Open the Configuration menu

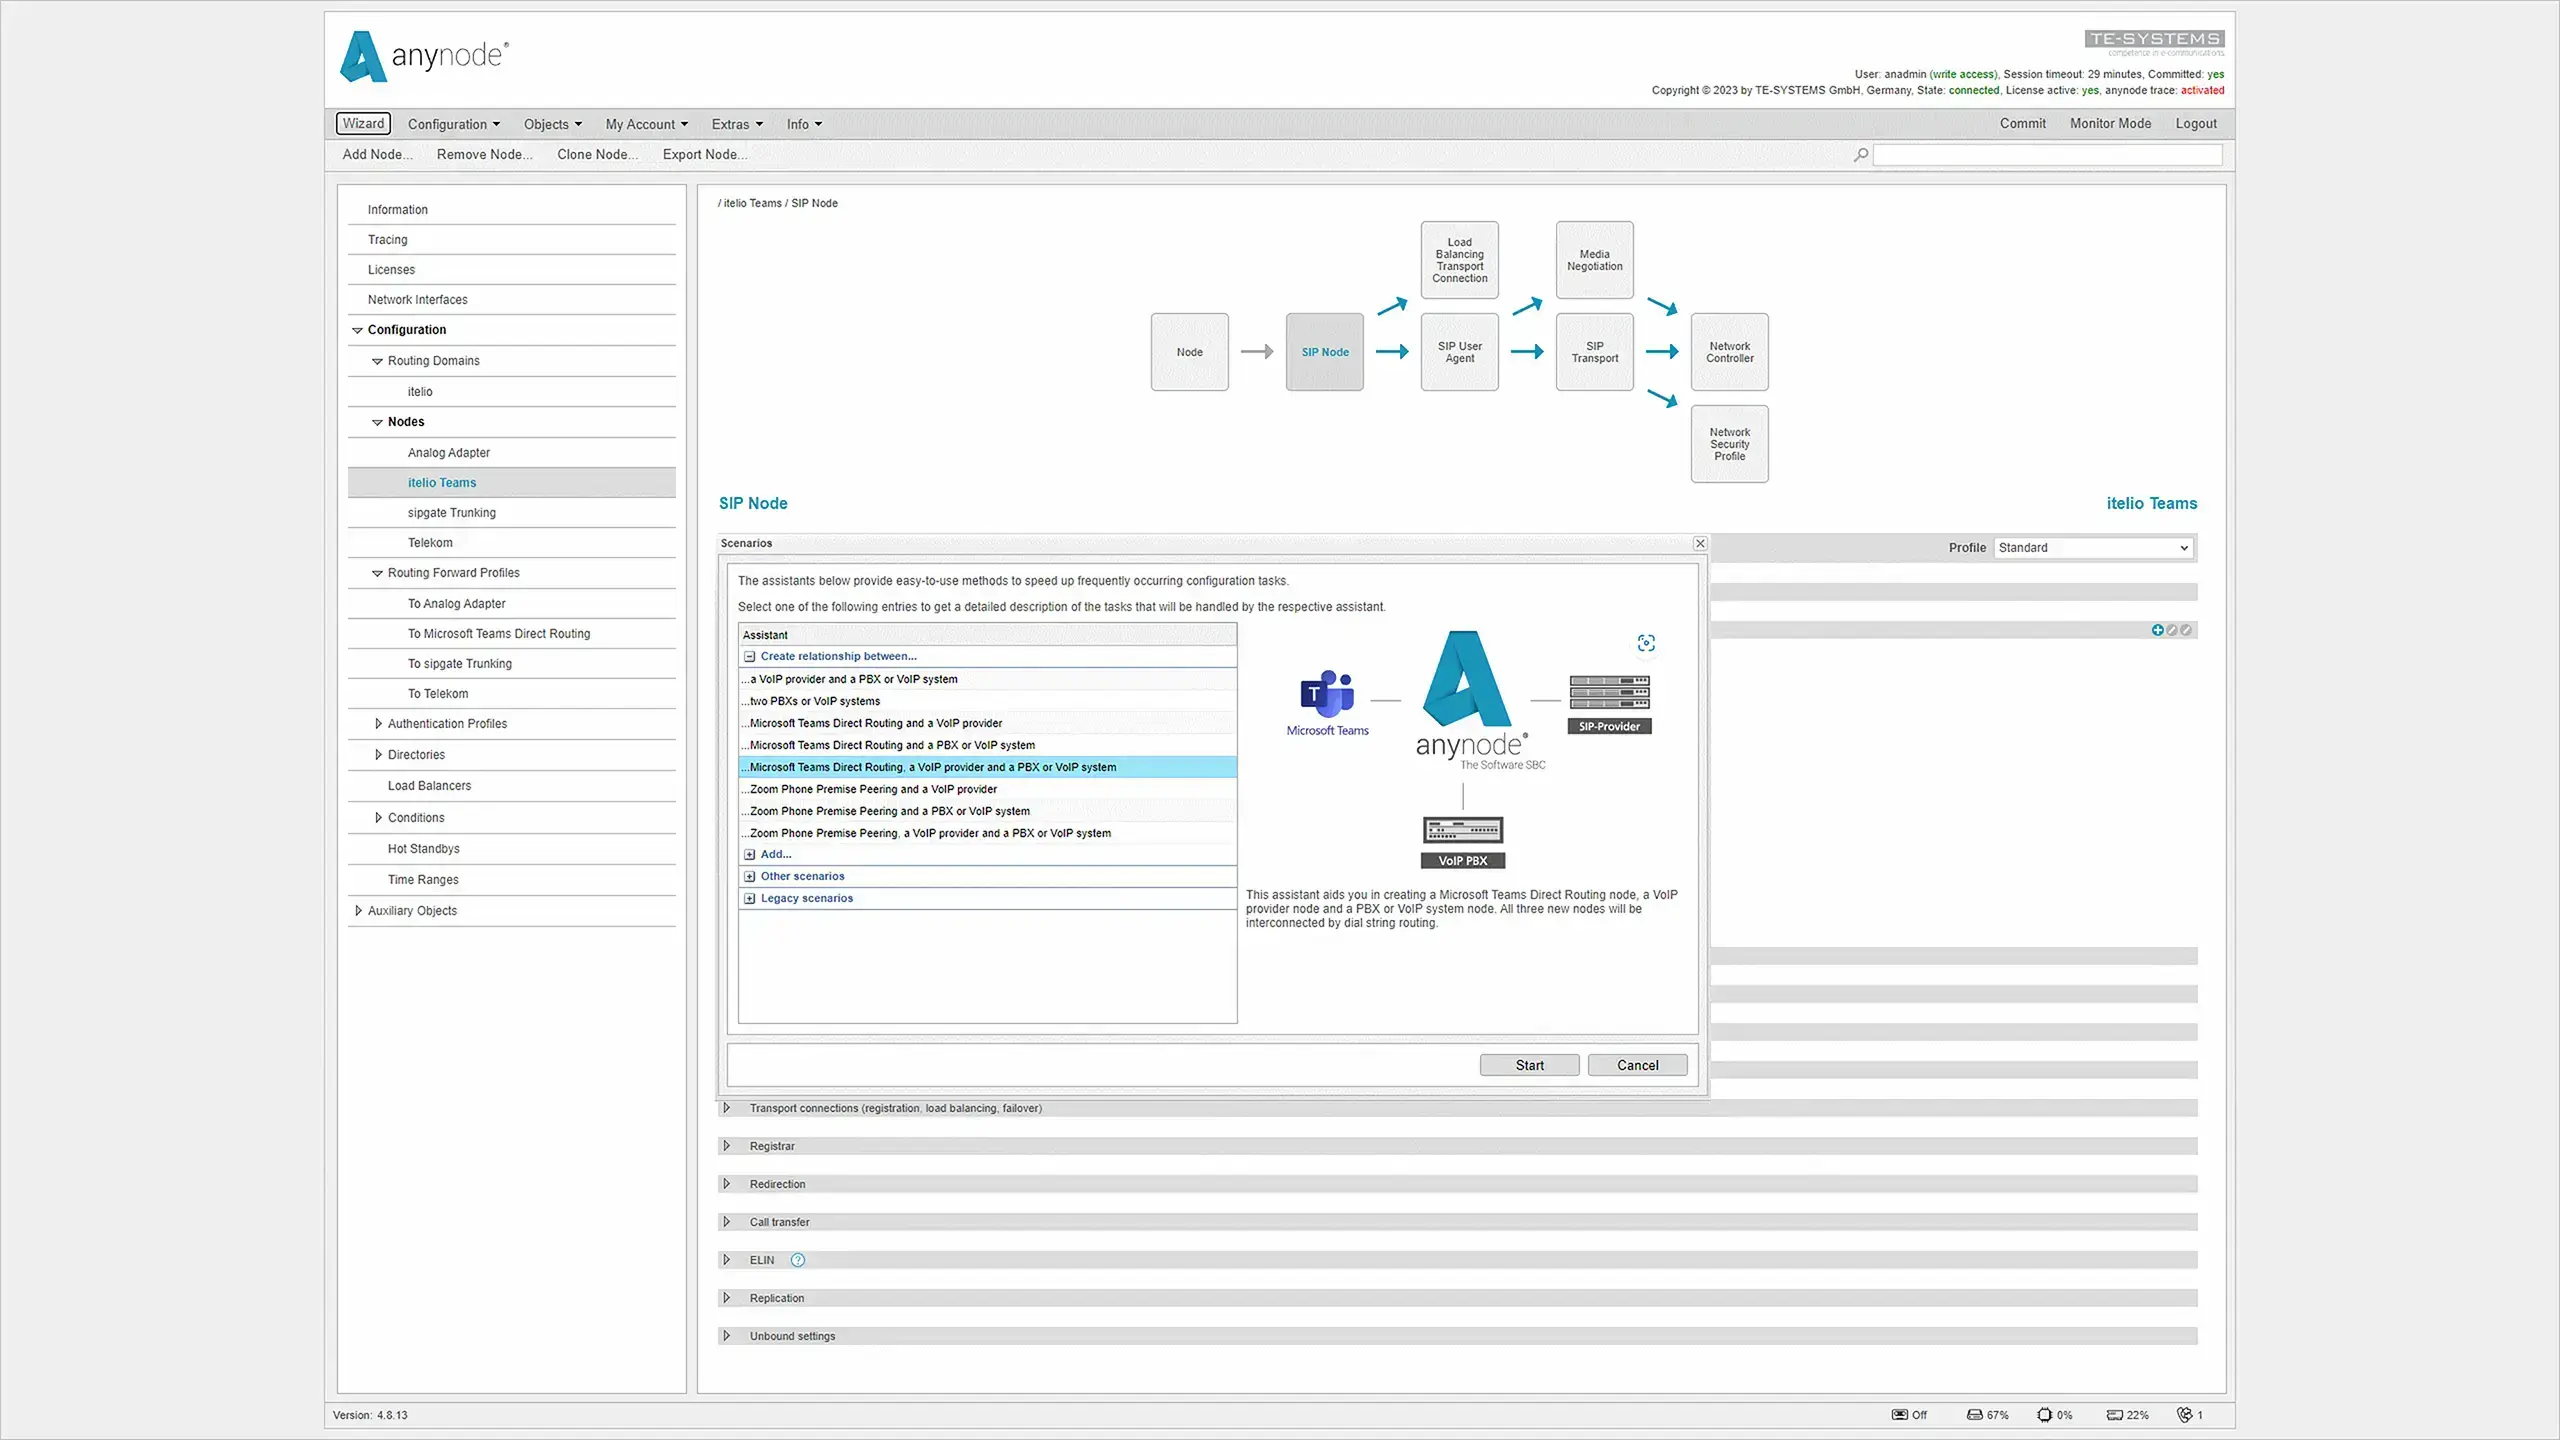click(x=454, y=124)
